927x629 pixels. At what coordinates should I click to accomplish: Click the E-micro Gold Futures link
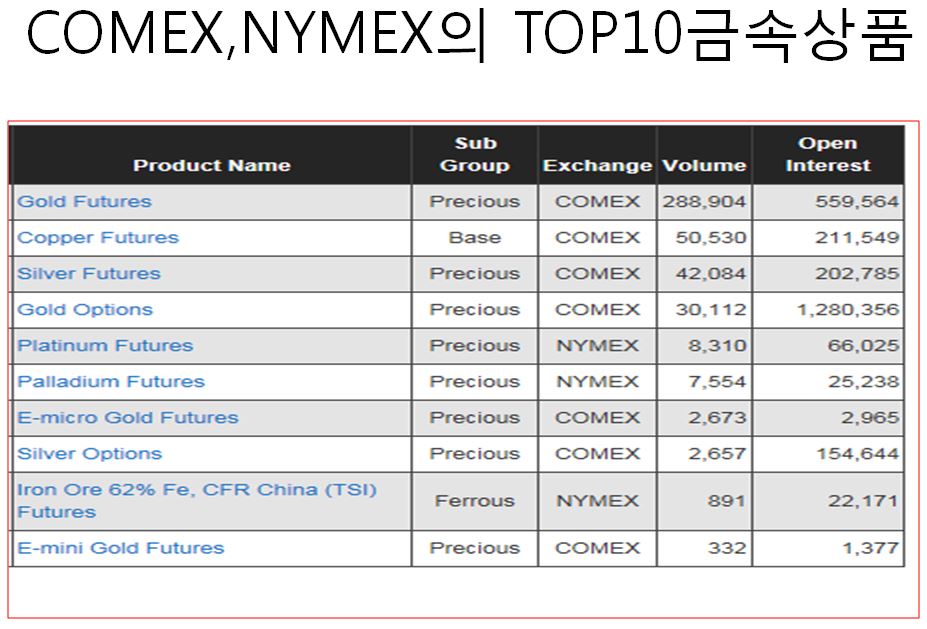pyautogui.click(x=128, y=418)
